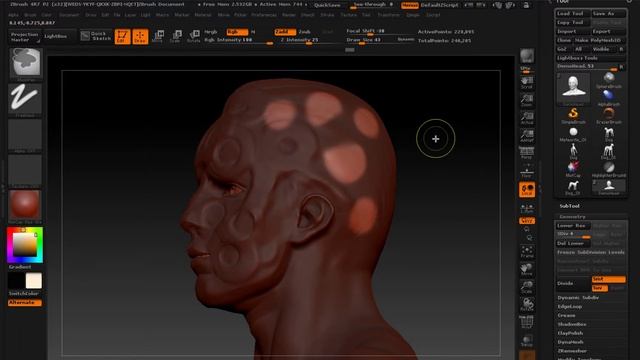Screen dimensions: 640x360
Task: Open the Freehand stroke selector
Action: coord(25,100)
